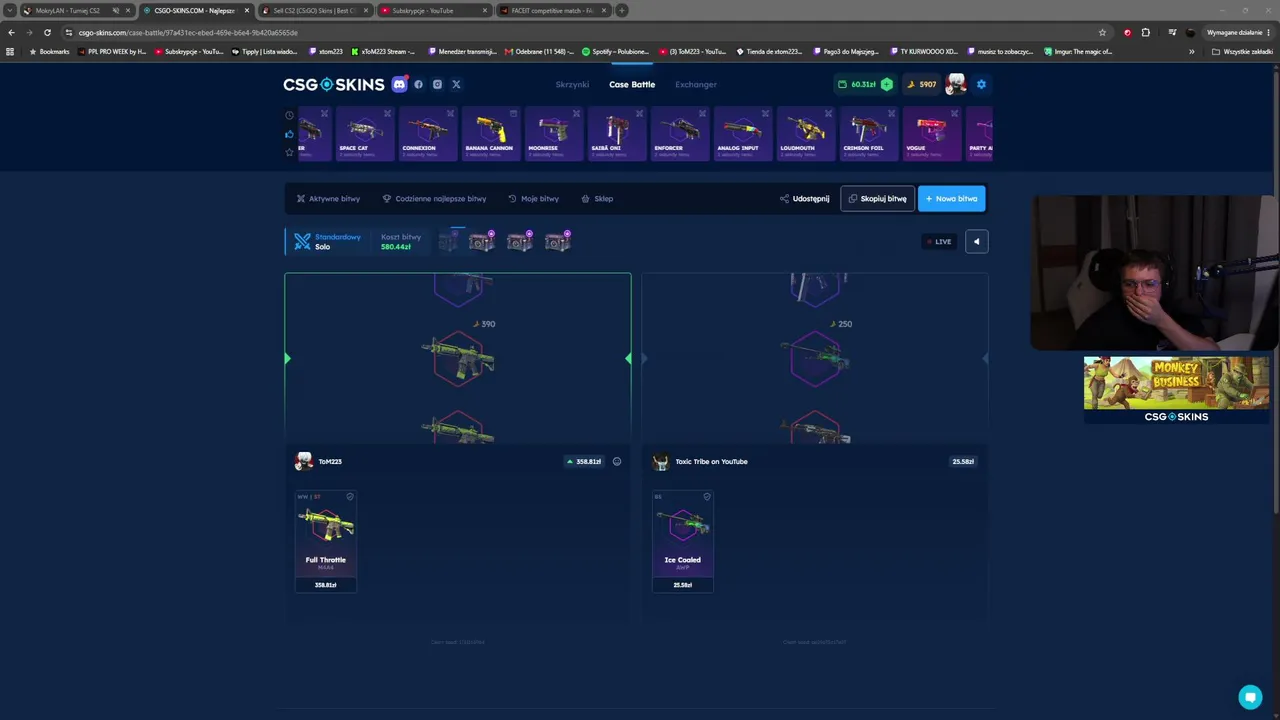Click the Full Throttle M4A4 skin card
Screen dimensions: 1280x720
325,541
